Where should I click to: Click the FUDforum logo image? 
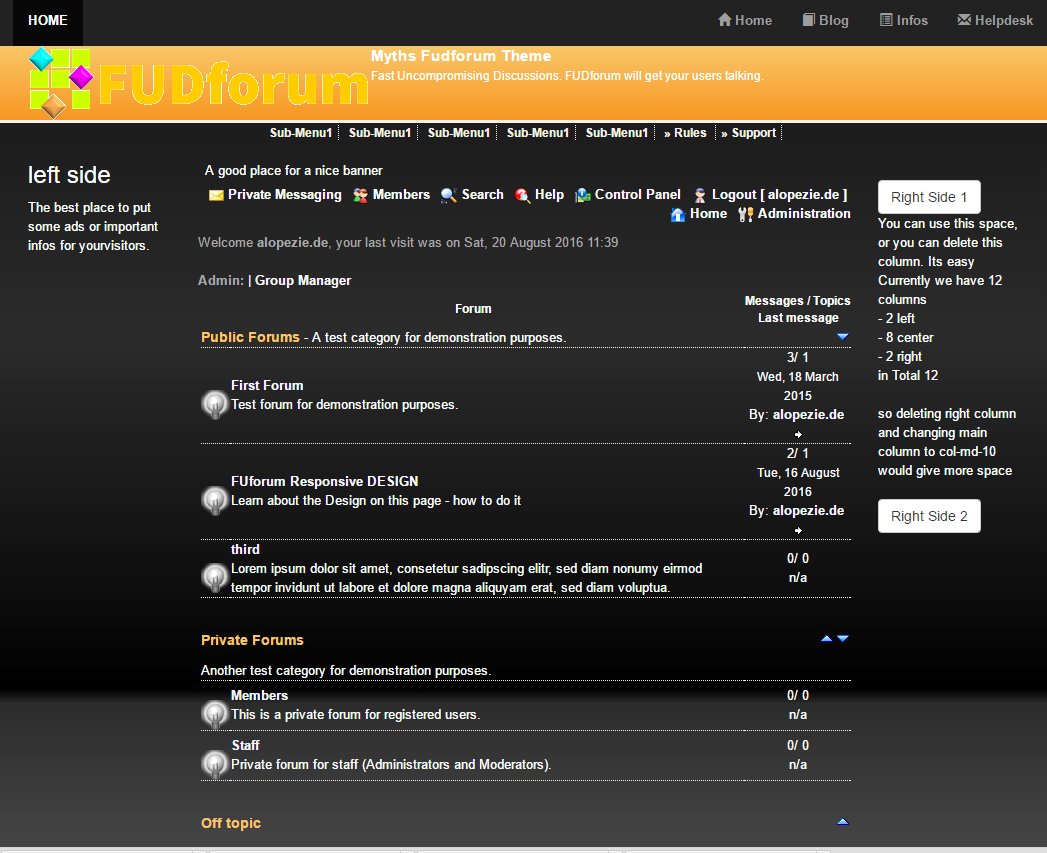coord(198,83)
